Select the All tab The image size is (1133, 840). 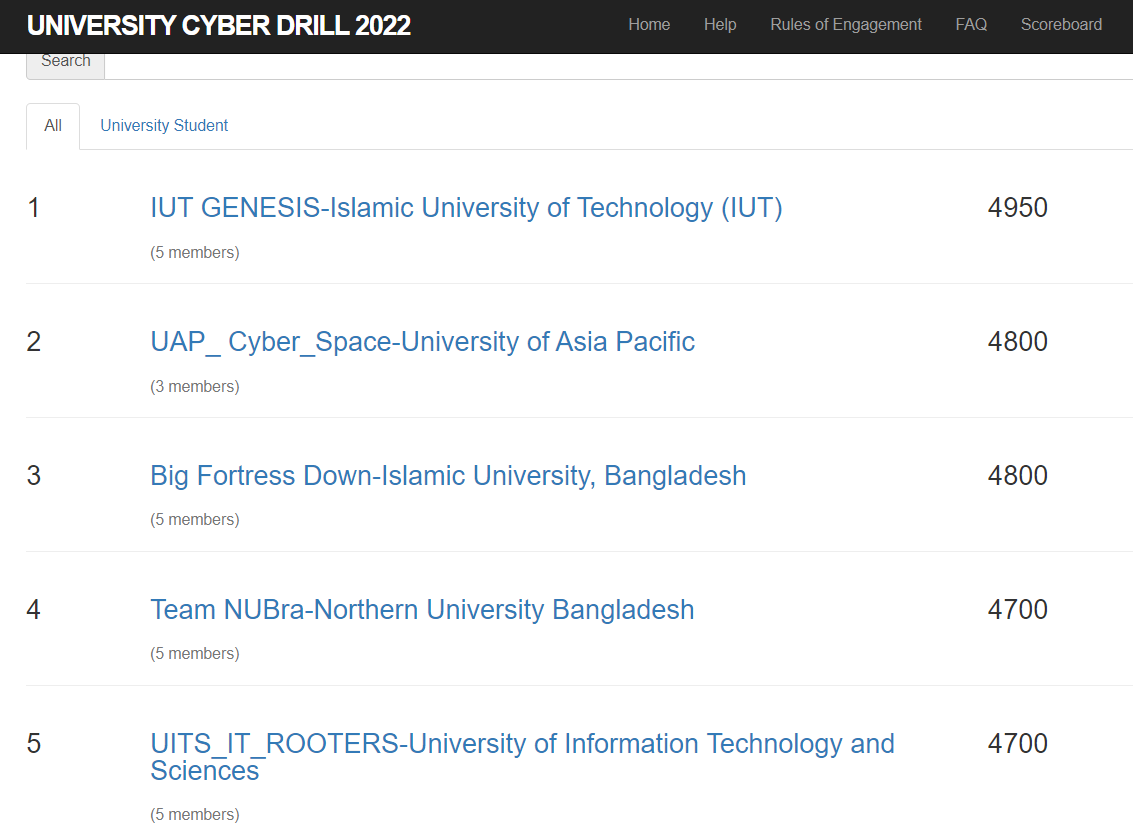pyautogui.click(x=53, y=126)
